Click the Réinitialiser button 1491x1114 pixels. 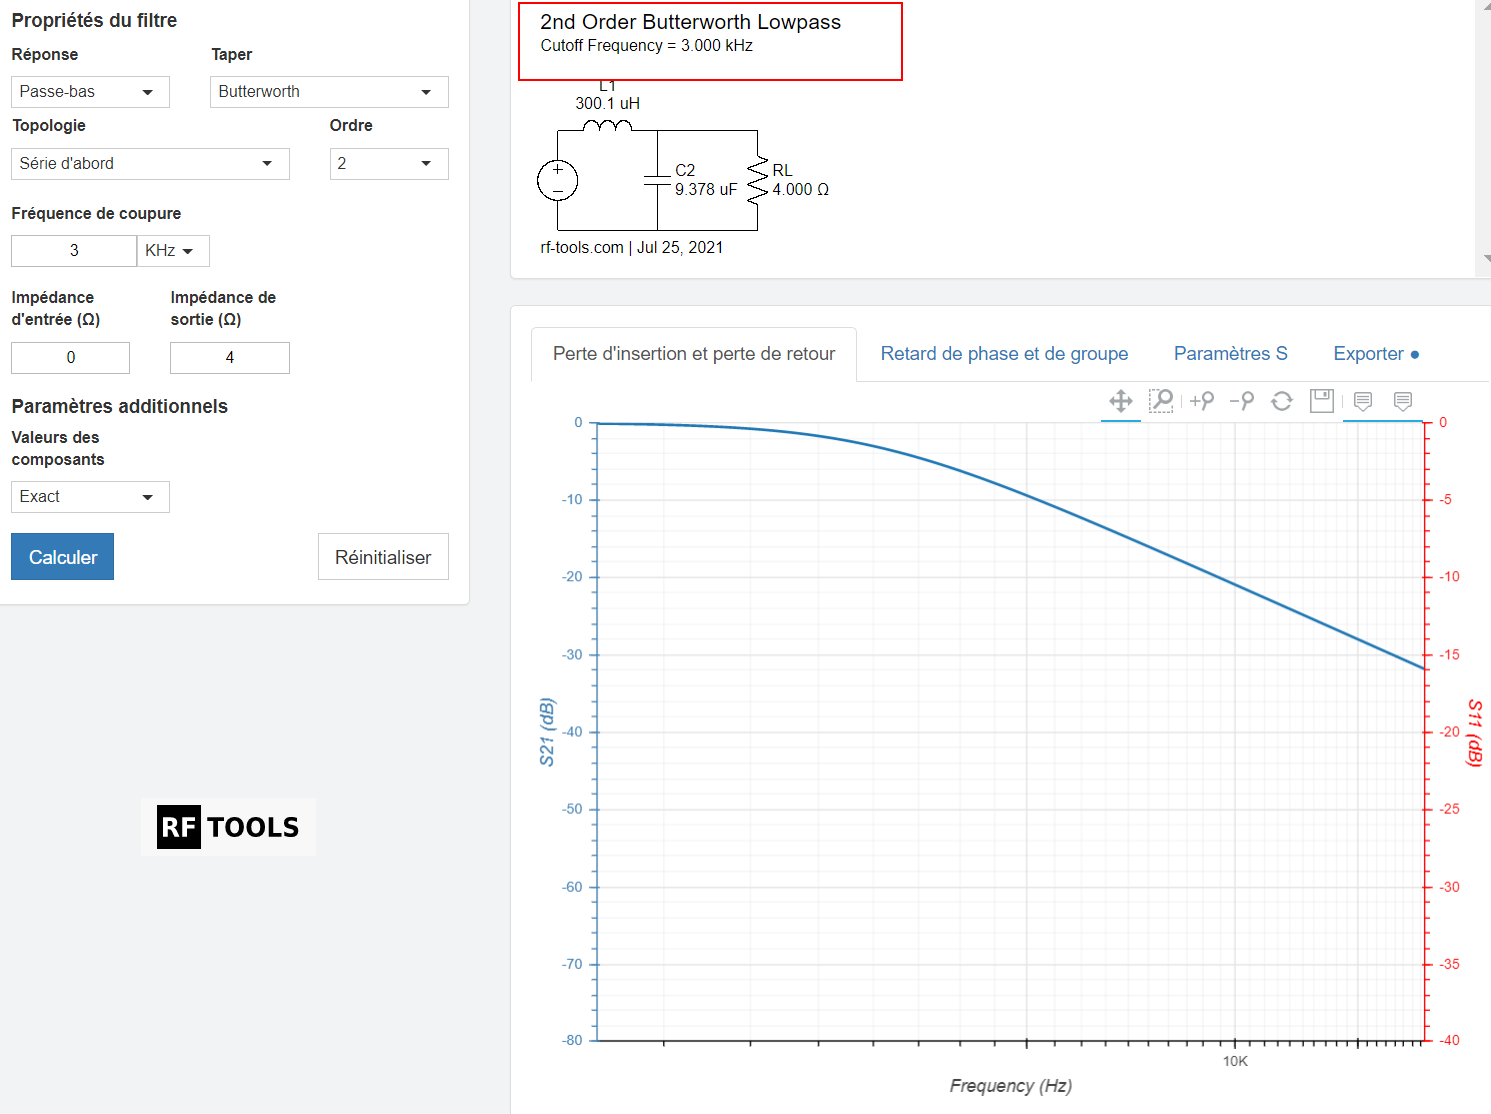click(x=383, y=557)
